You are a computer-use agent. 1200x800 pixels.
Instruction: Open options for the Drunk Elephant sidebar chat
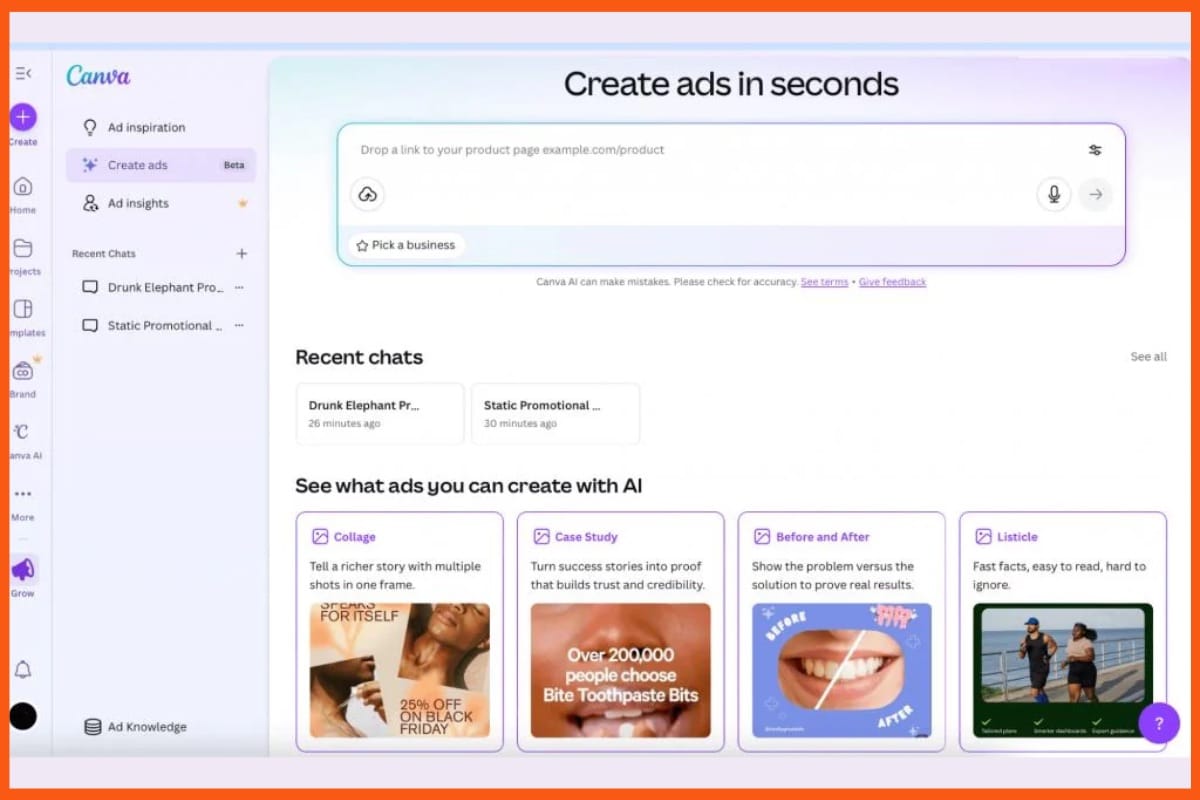239,287
